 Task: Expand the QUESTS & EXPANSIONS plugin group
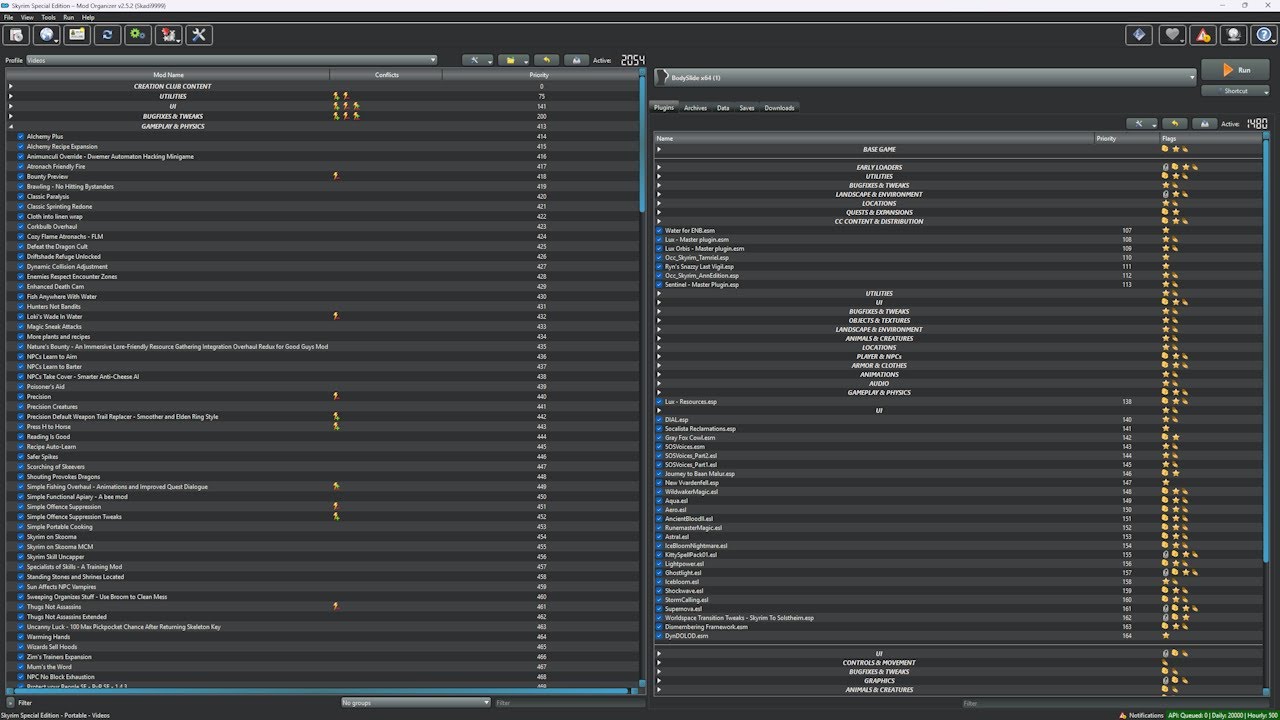659,212
